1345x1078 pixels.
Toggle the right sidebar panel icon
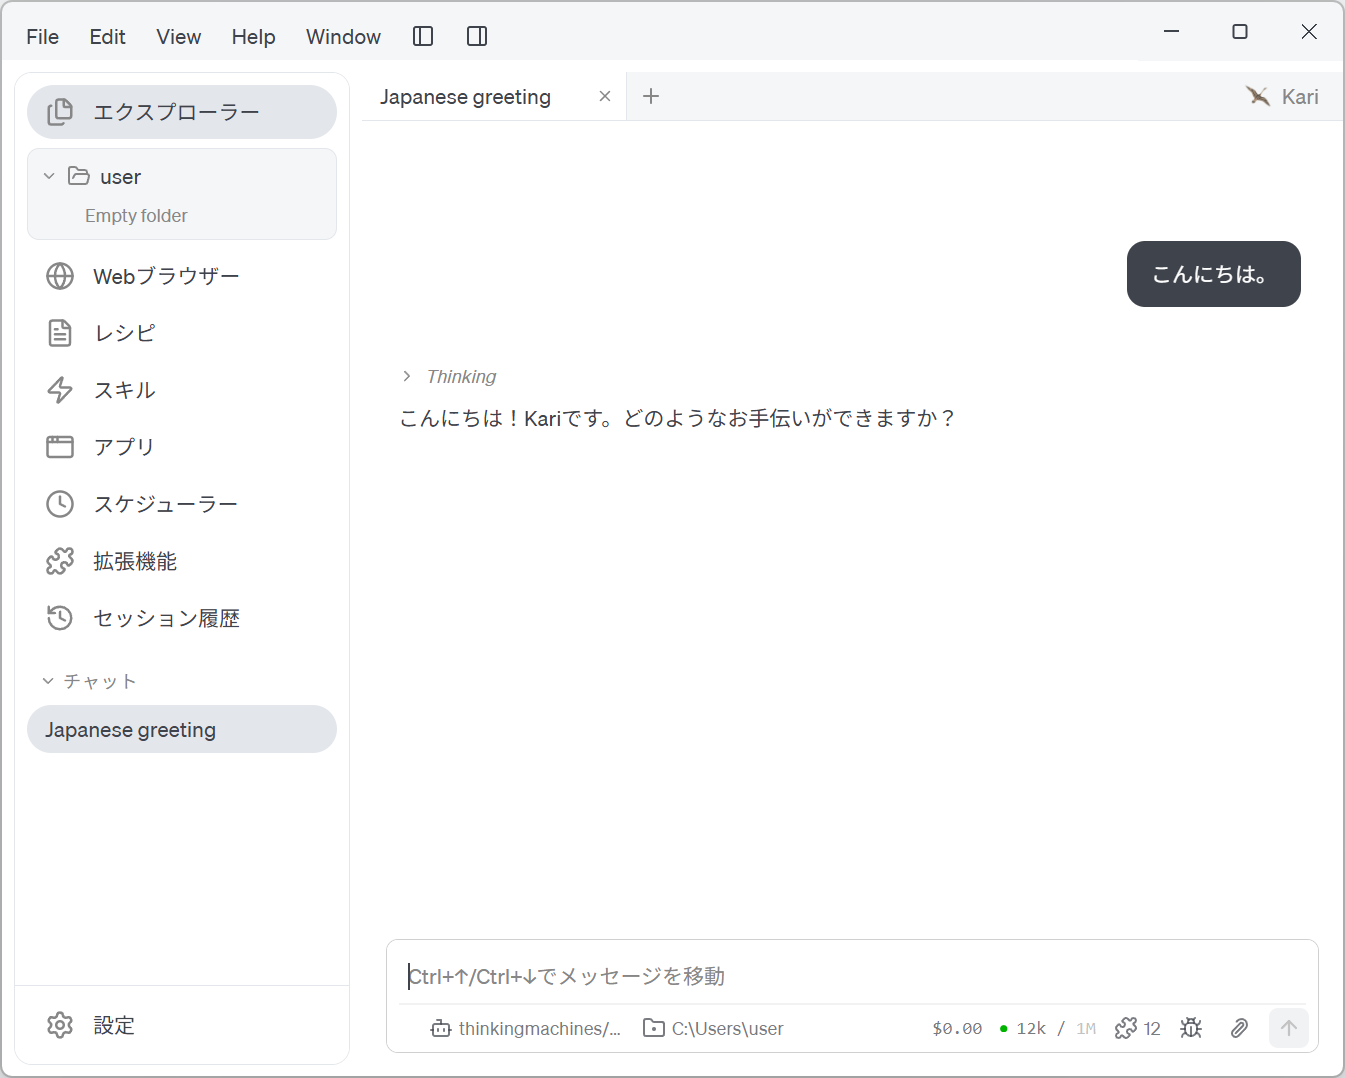pos(477,37)
